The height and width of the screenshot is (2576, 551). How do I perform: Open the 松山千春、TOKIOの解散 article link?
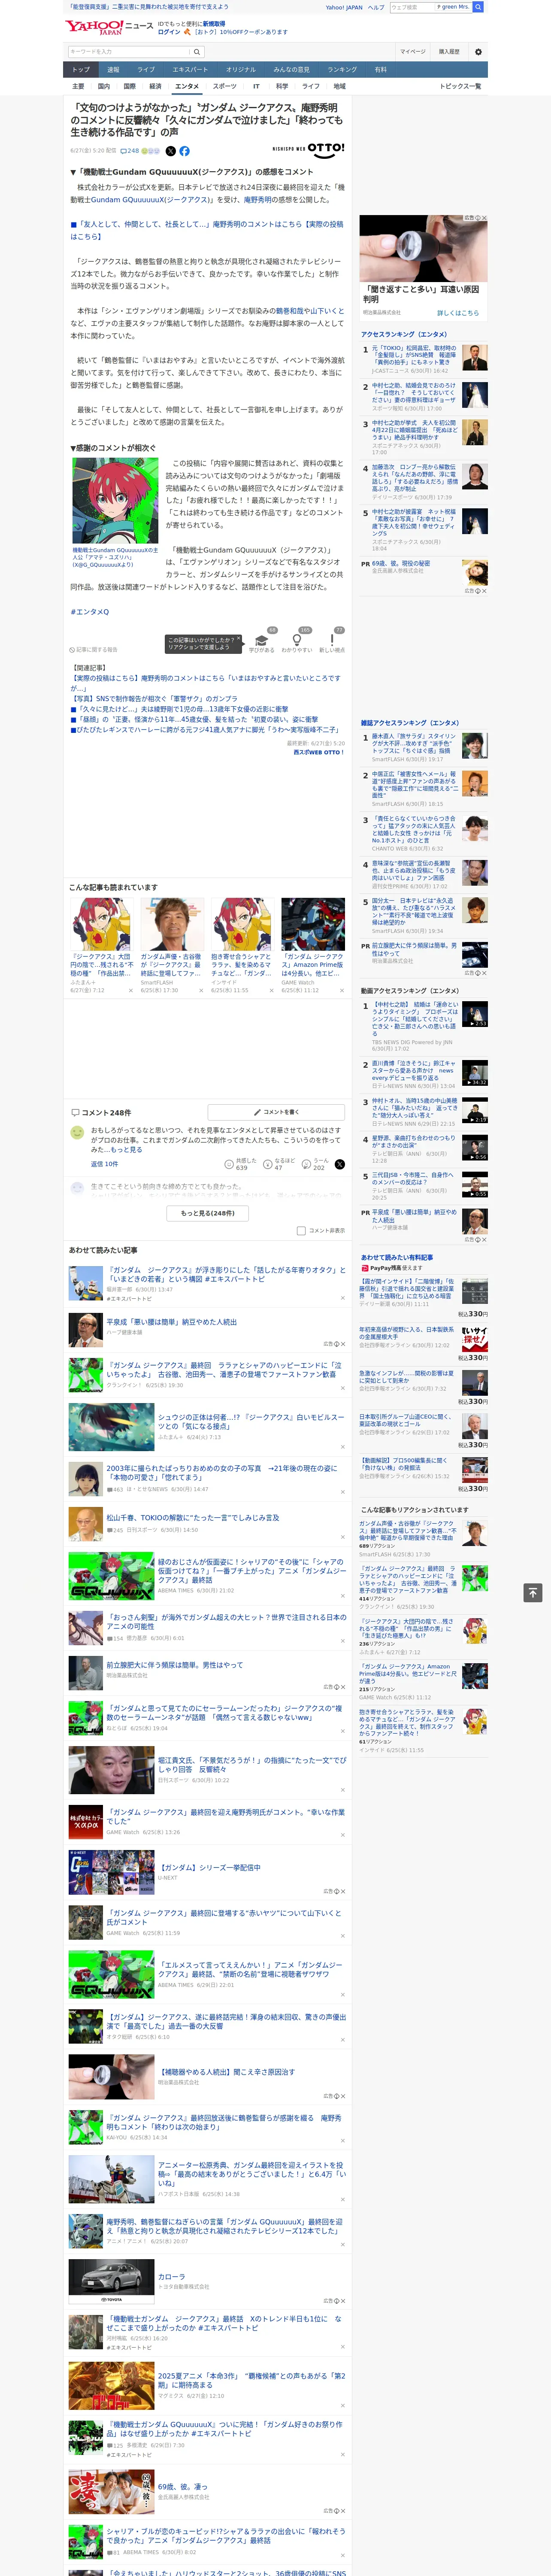point(193,1518)
